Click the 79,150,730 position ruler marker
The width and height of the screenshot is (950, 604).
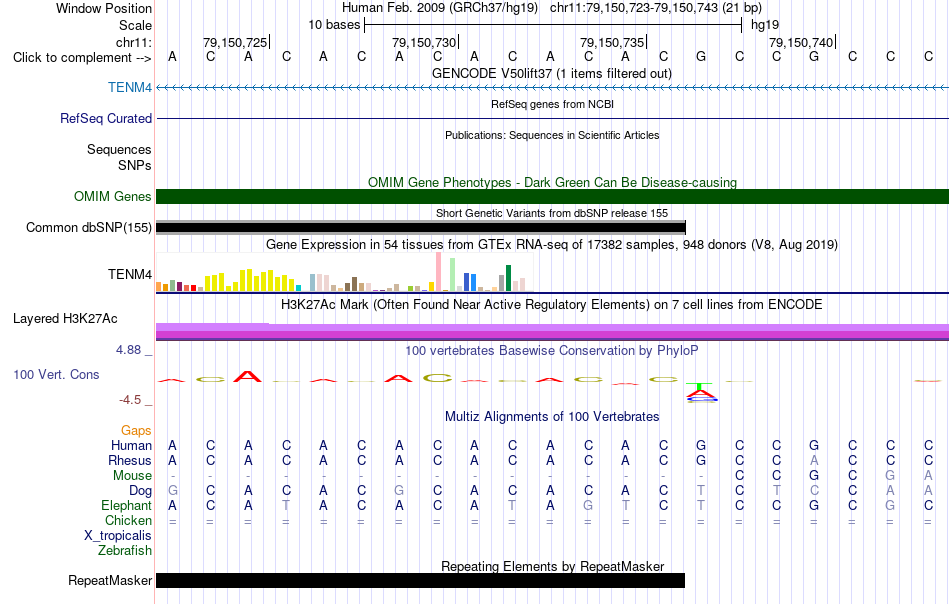click(425, 42)
